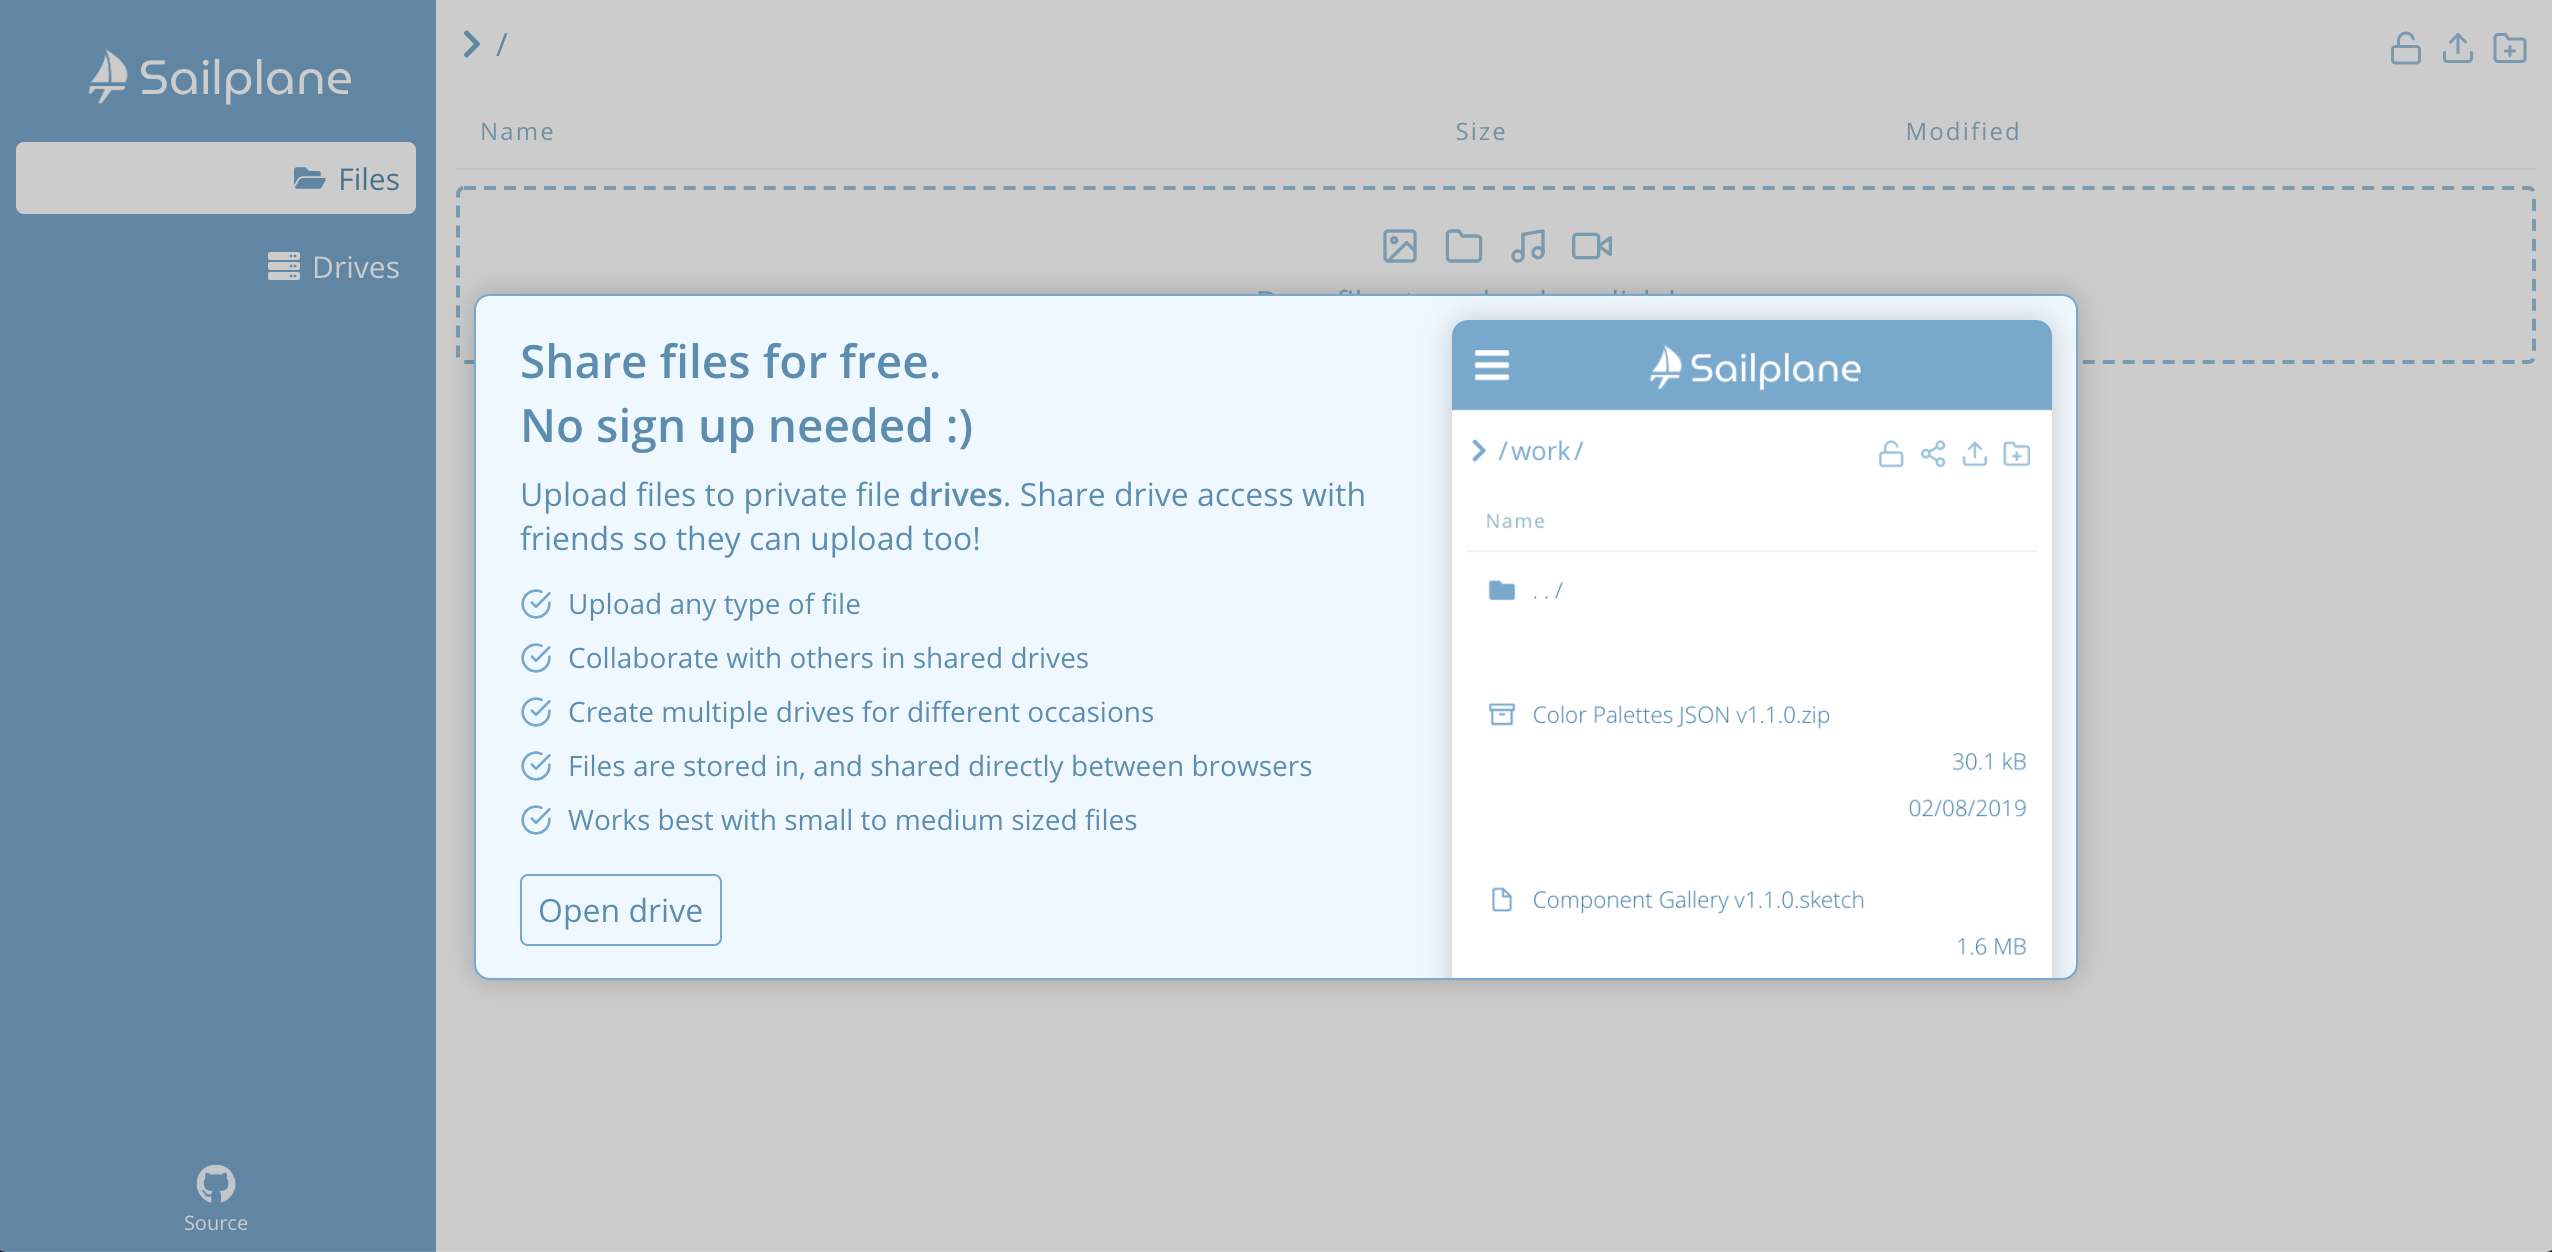
Task: Click the Color Palettes JSON zip file
Action: [x=1683, y=715]
